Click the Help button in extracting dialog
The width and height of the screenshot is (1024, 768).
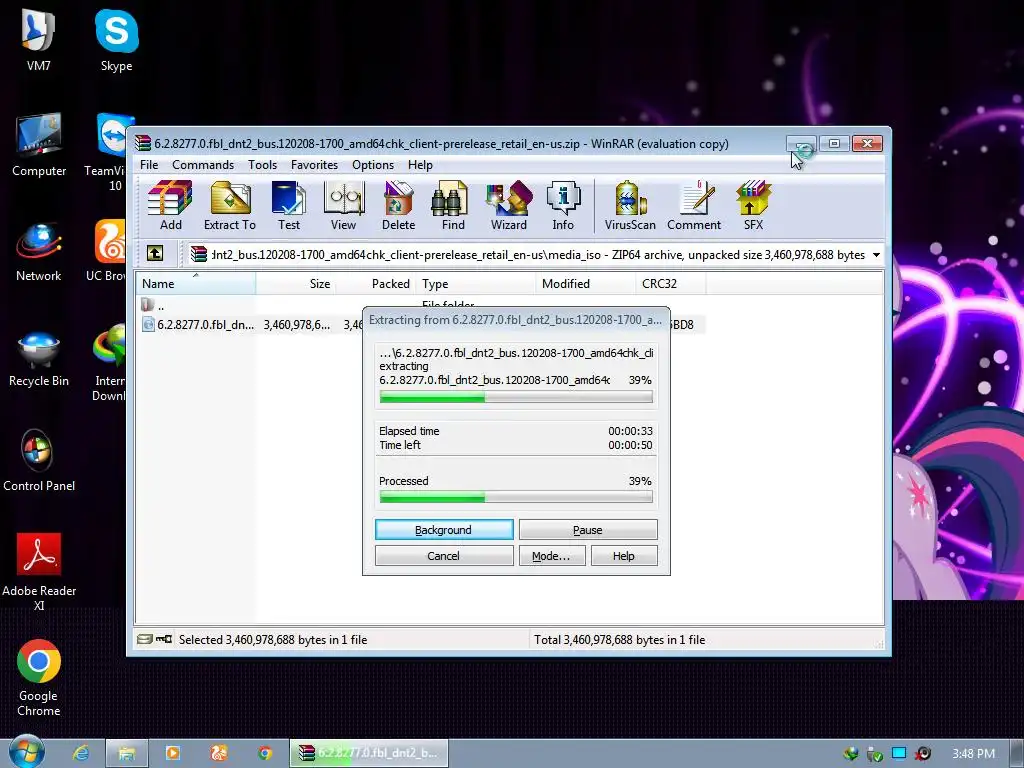pos(624,556)
